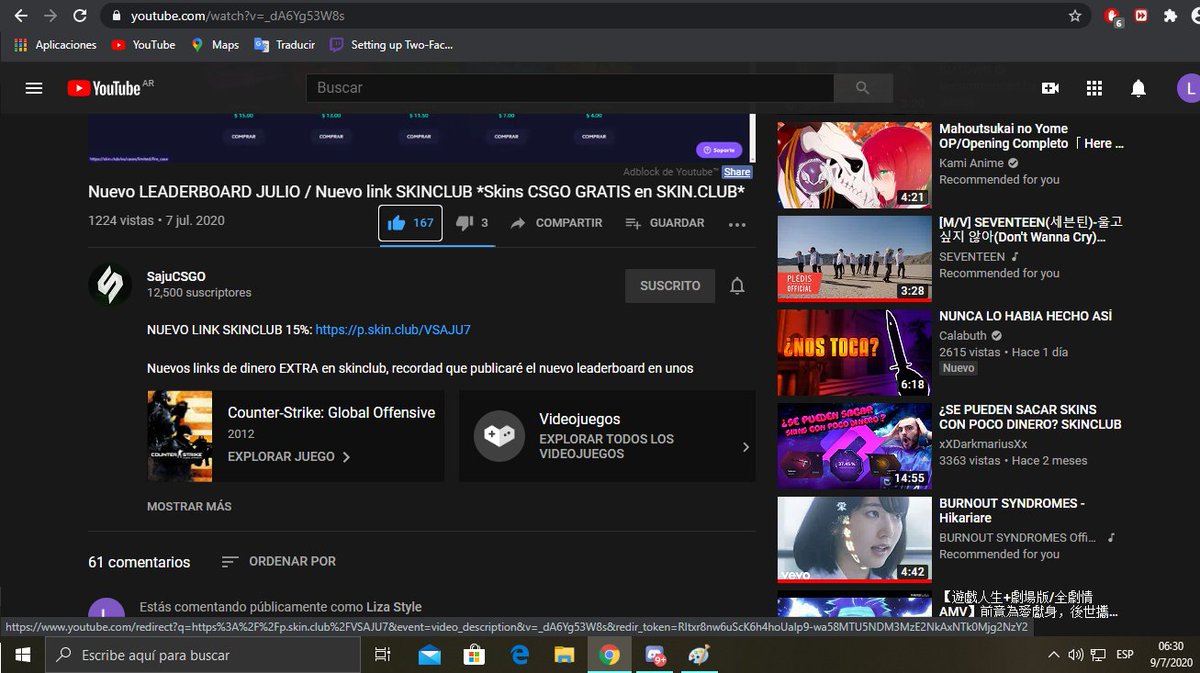Open the Windows Start menu
Image resolution: width=1200 pixels, height=673 pixels.
tap(23, 655)
